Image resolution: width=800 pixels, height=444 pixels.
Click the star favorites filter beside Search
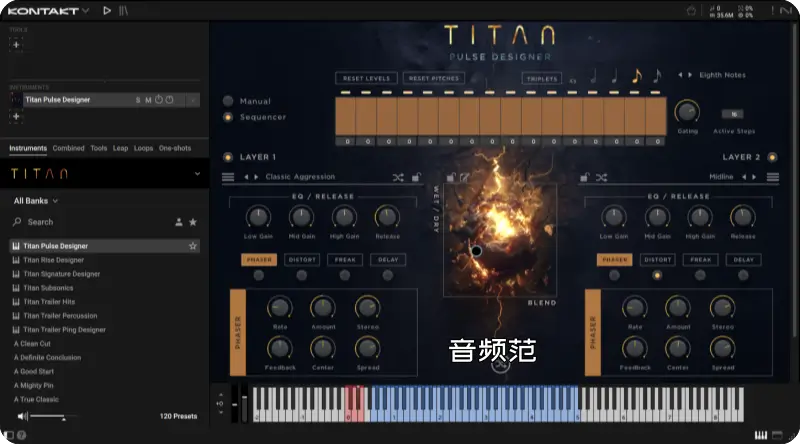click(x=193, y=222)
